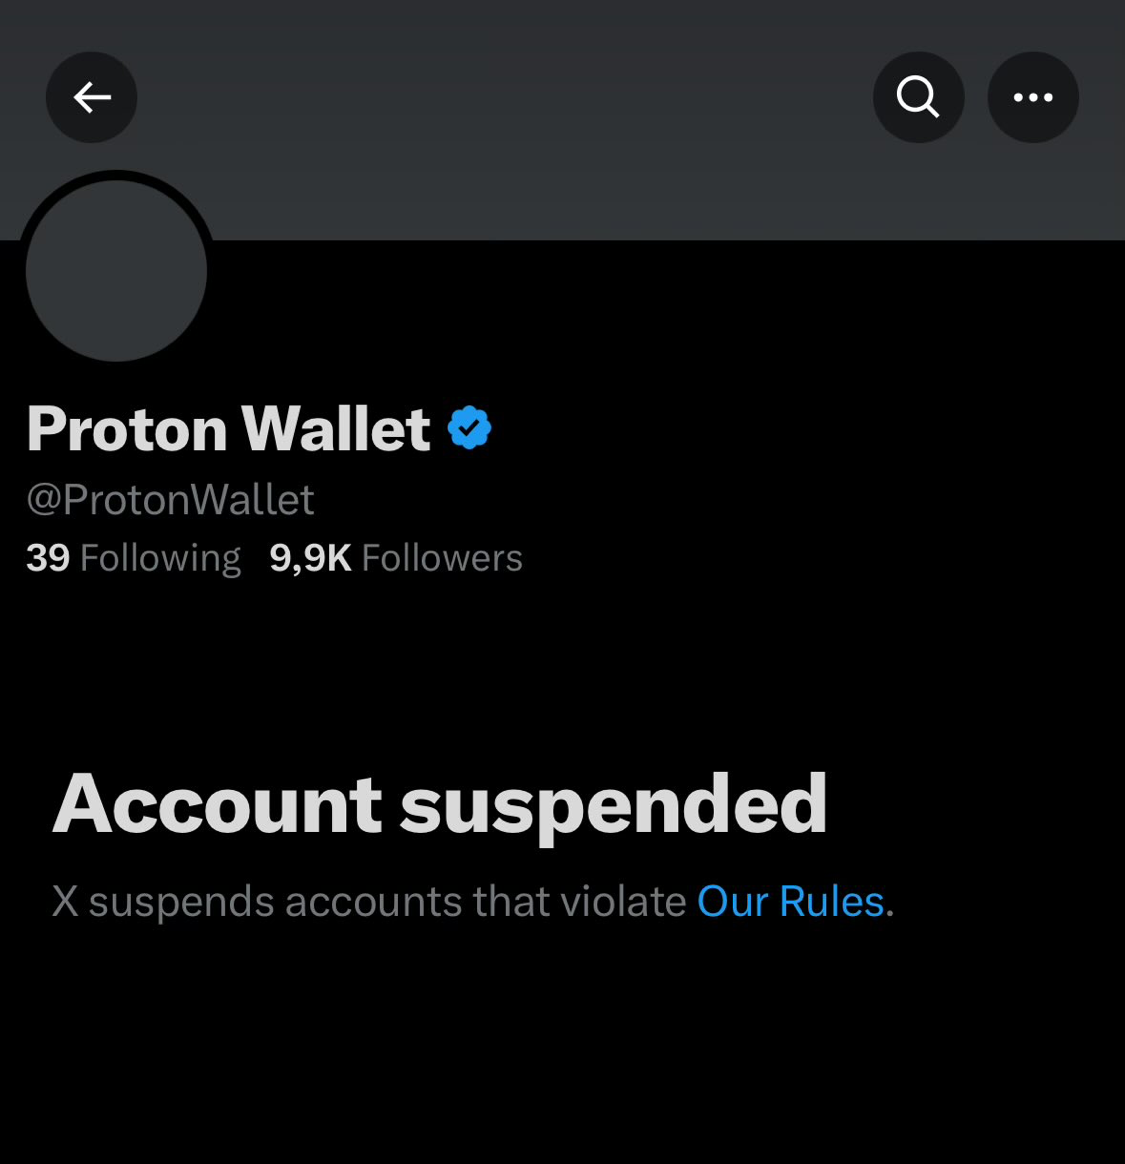Click the blue verified checkmark badge
The width and height of the screenshot is (1125, 1164).
(469, 428)
